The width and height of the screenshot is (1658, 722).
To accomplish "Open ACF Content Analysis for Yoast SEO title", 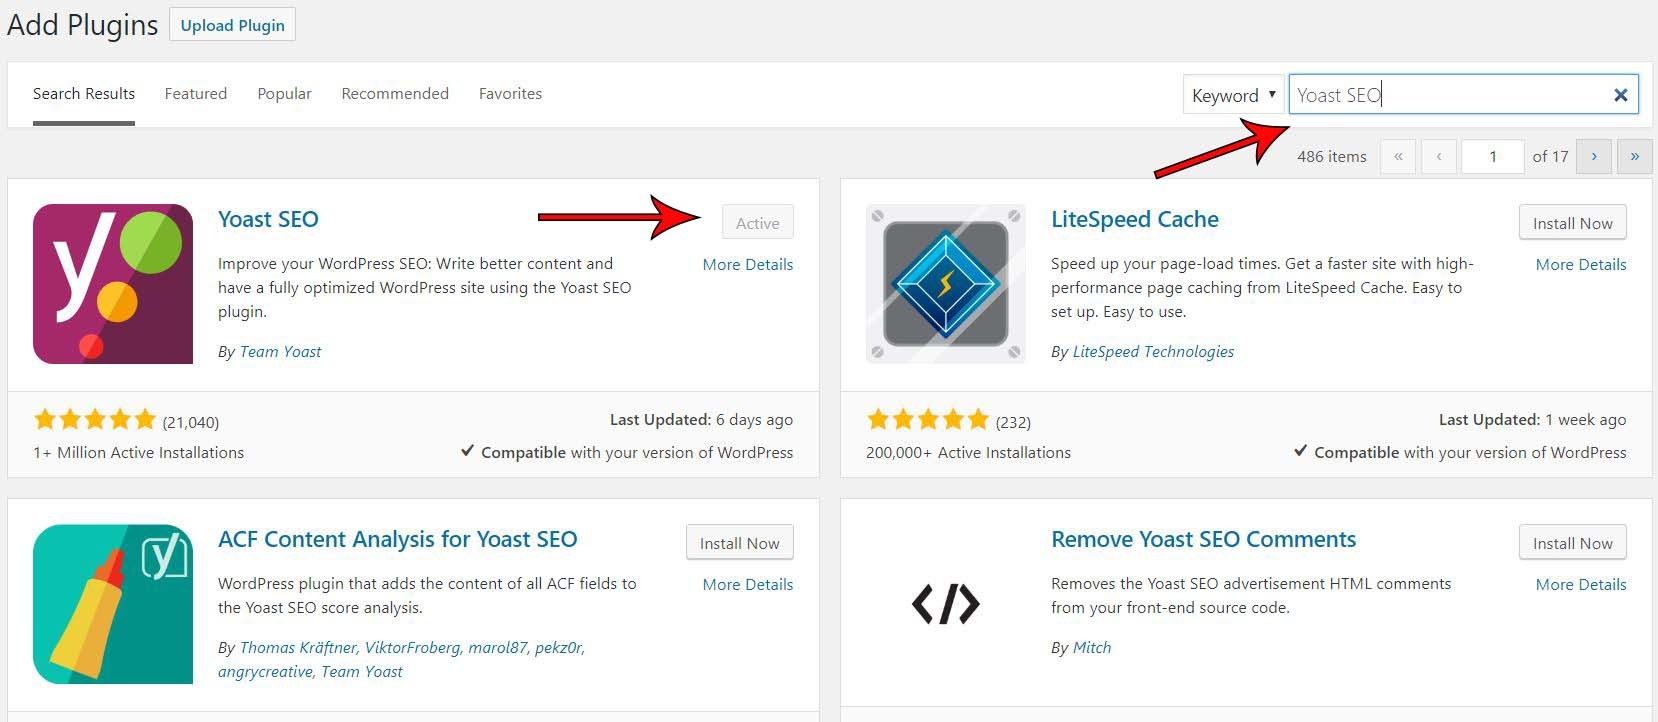I will coord(398,539).
